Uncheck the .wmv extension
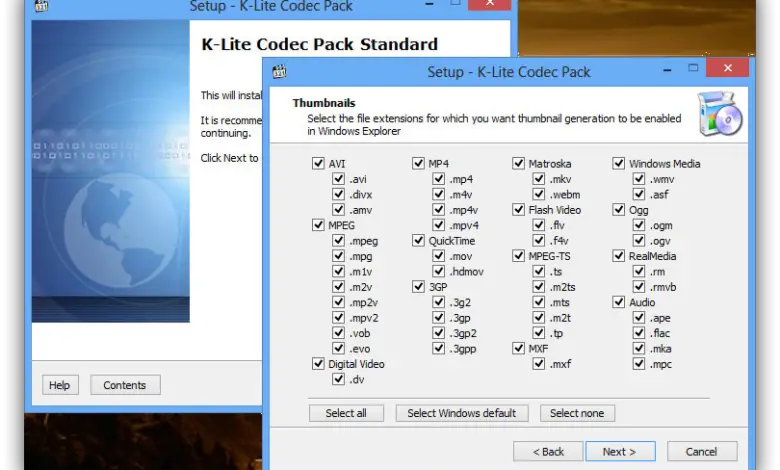 (639, 179)
